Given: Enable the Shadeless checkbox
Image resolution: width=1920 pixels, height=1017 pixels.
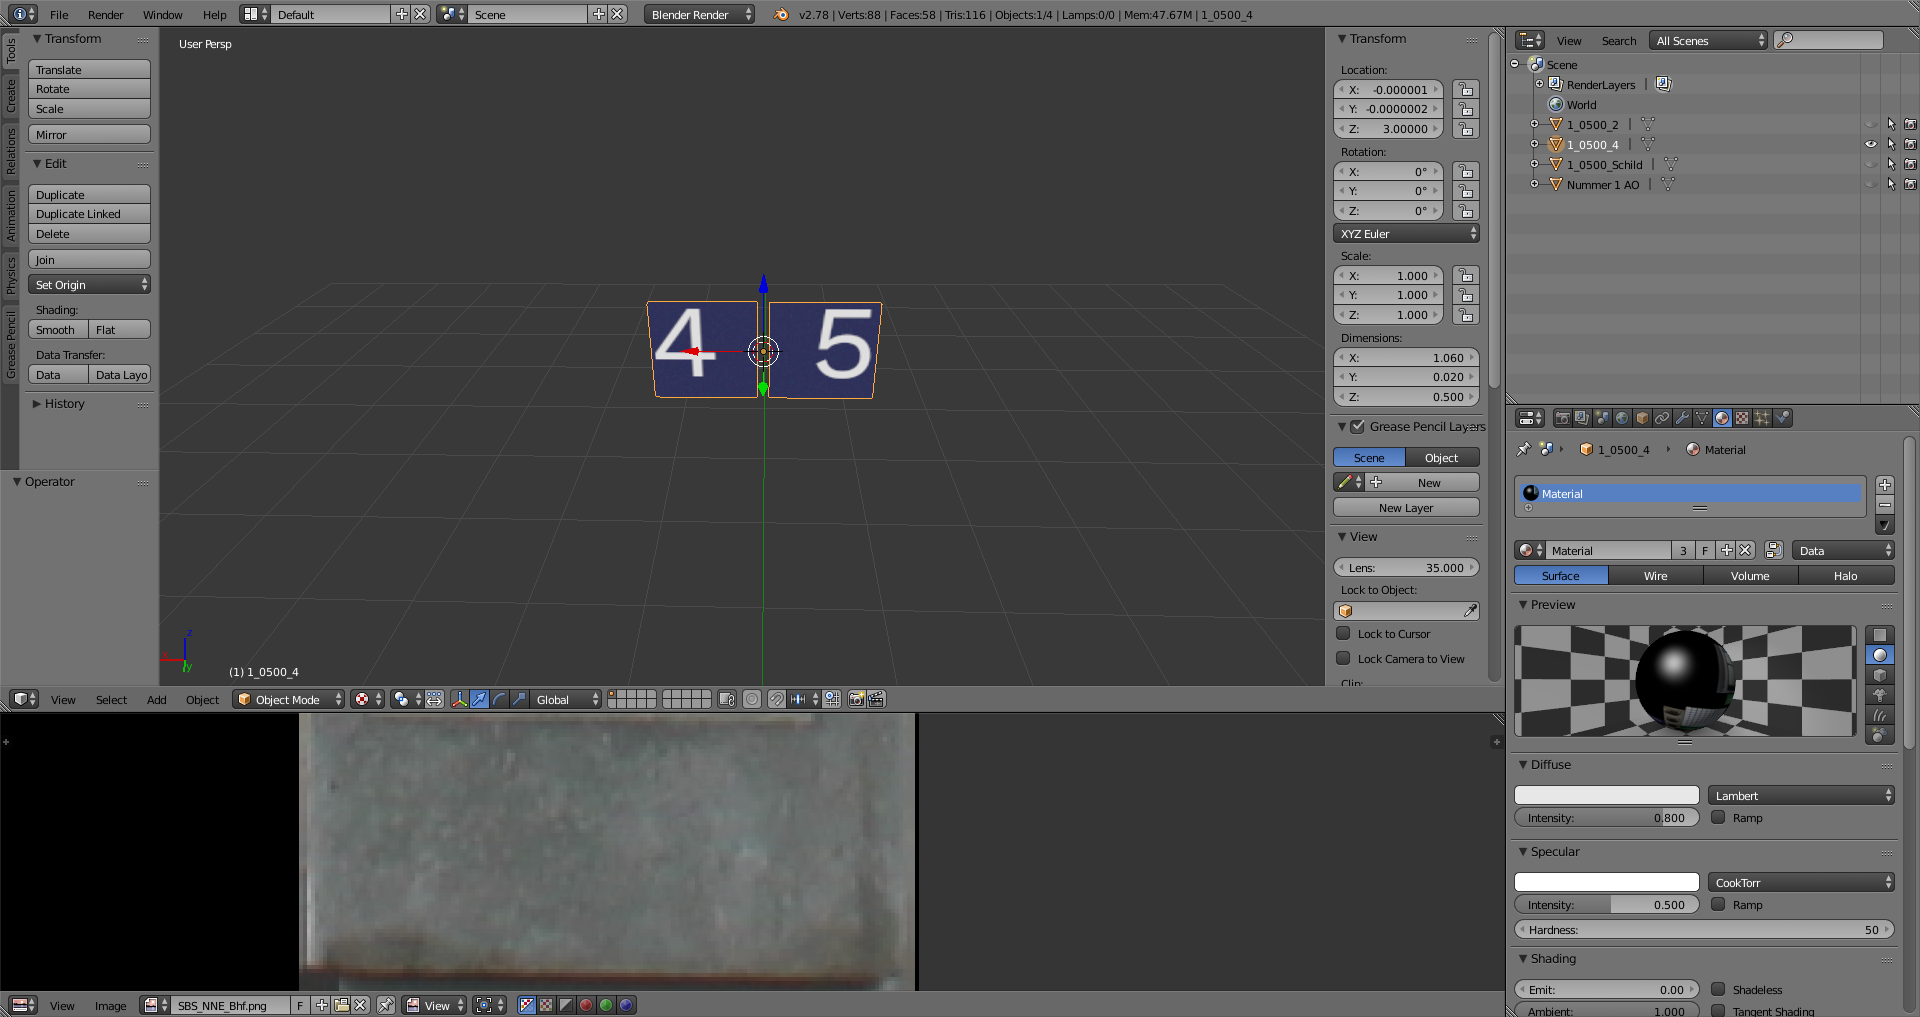Looking at the screenshot, I should [x=1718, y=989].
